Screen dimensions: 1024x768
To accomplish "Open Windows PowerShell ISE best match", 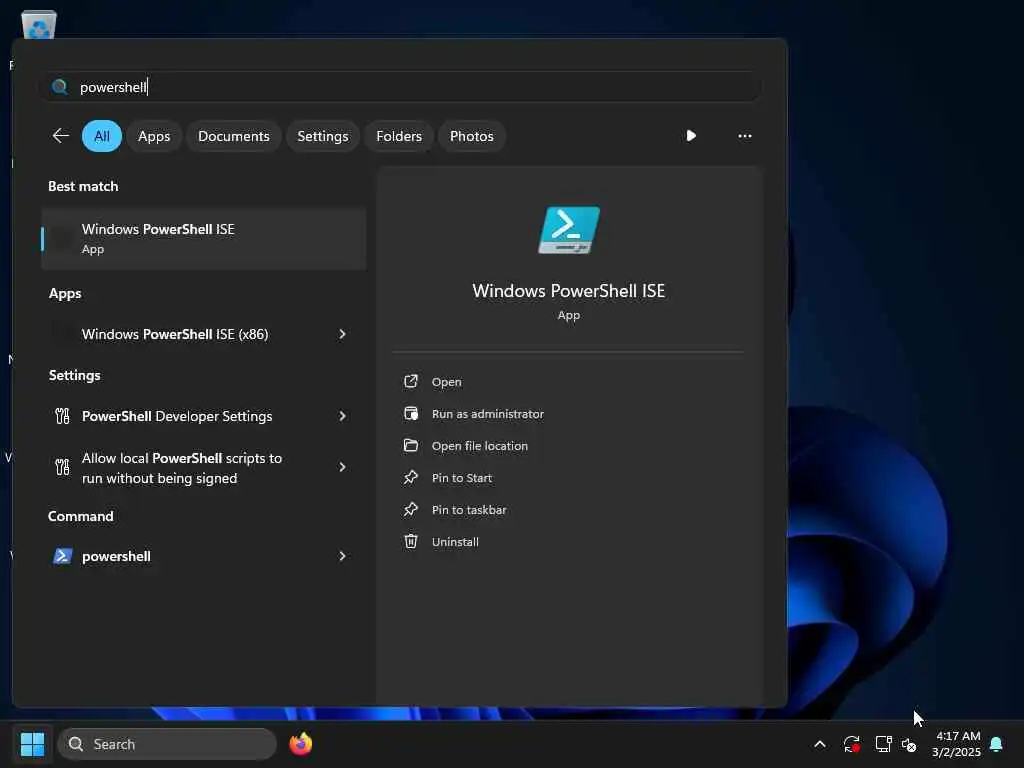I will click(203, 239).
